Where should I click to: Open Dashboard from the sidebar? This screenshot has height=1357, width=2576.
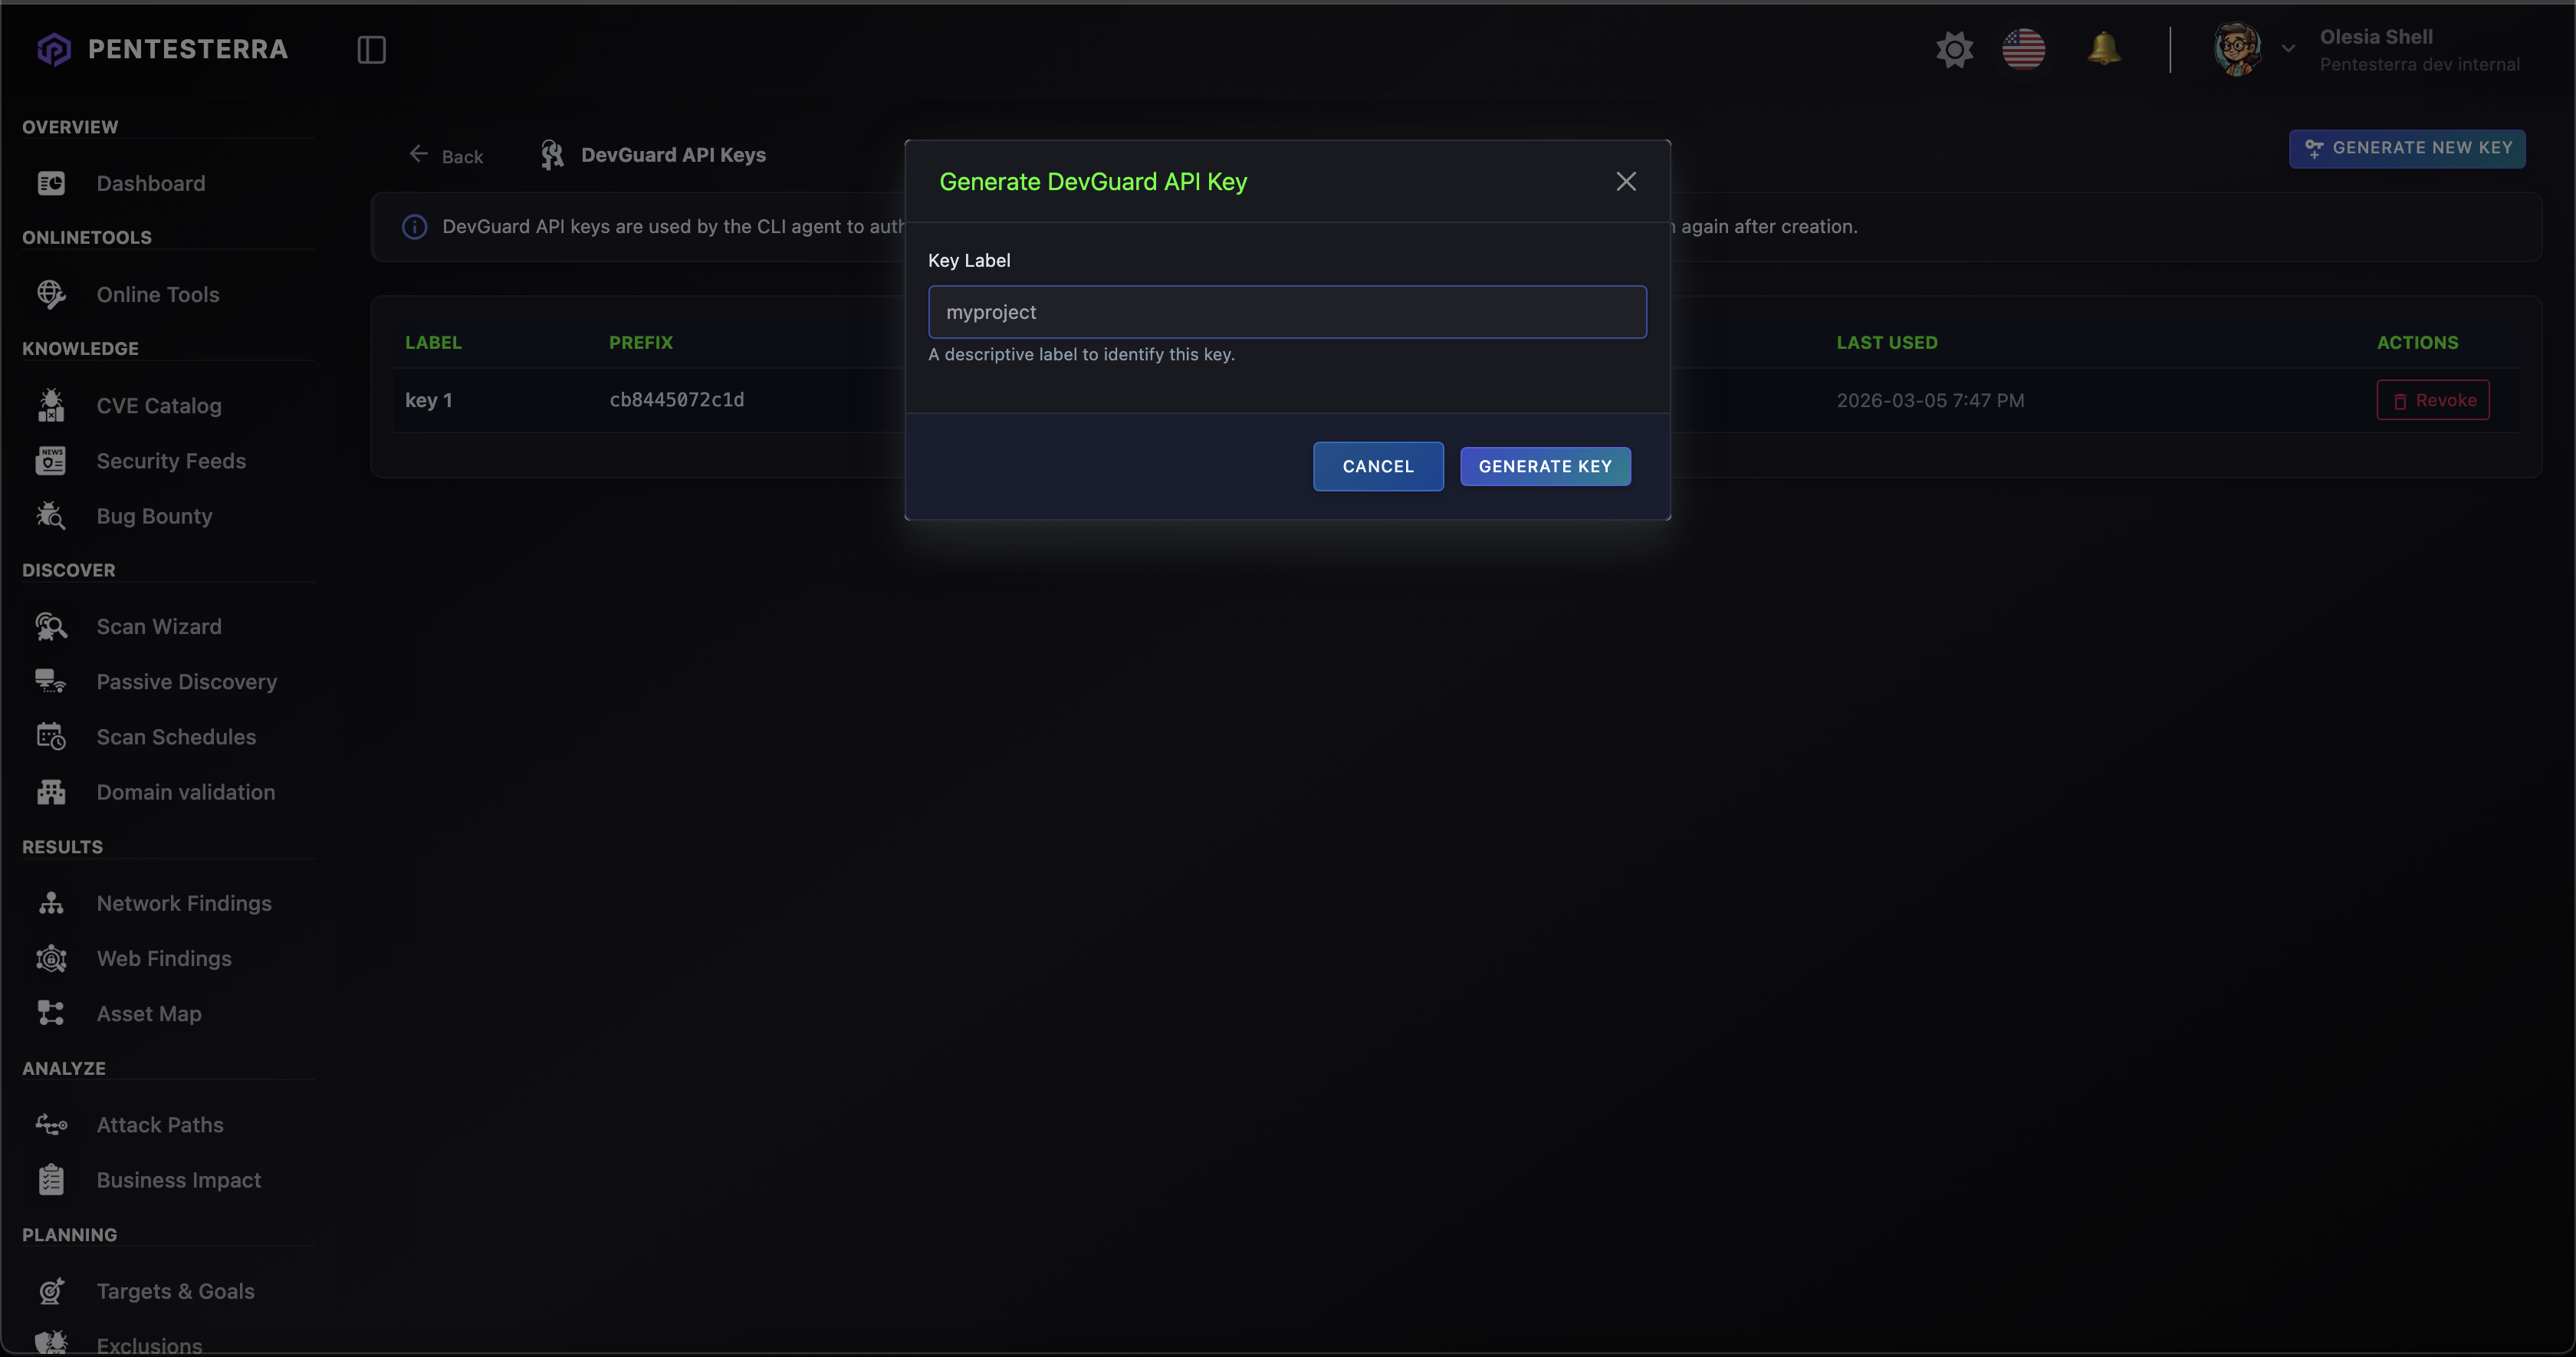pos(150,184)
